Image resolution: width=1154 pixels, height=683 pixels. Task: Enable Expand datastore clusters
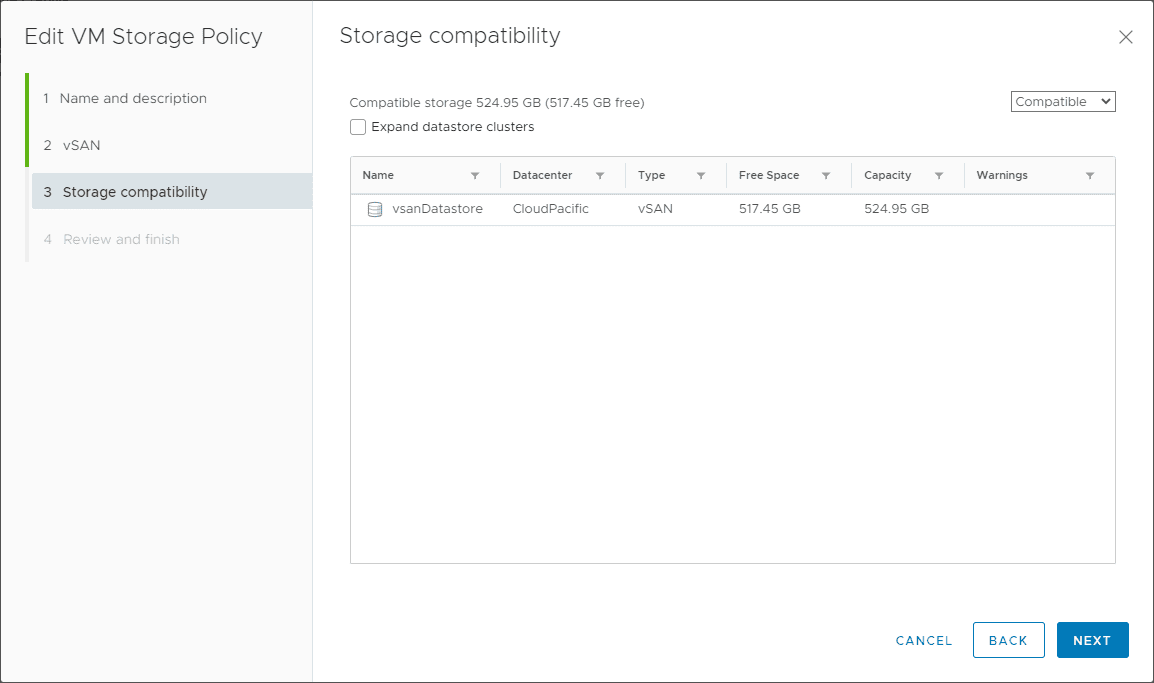pos(358,127)
